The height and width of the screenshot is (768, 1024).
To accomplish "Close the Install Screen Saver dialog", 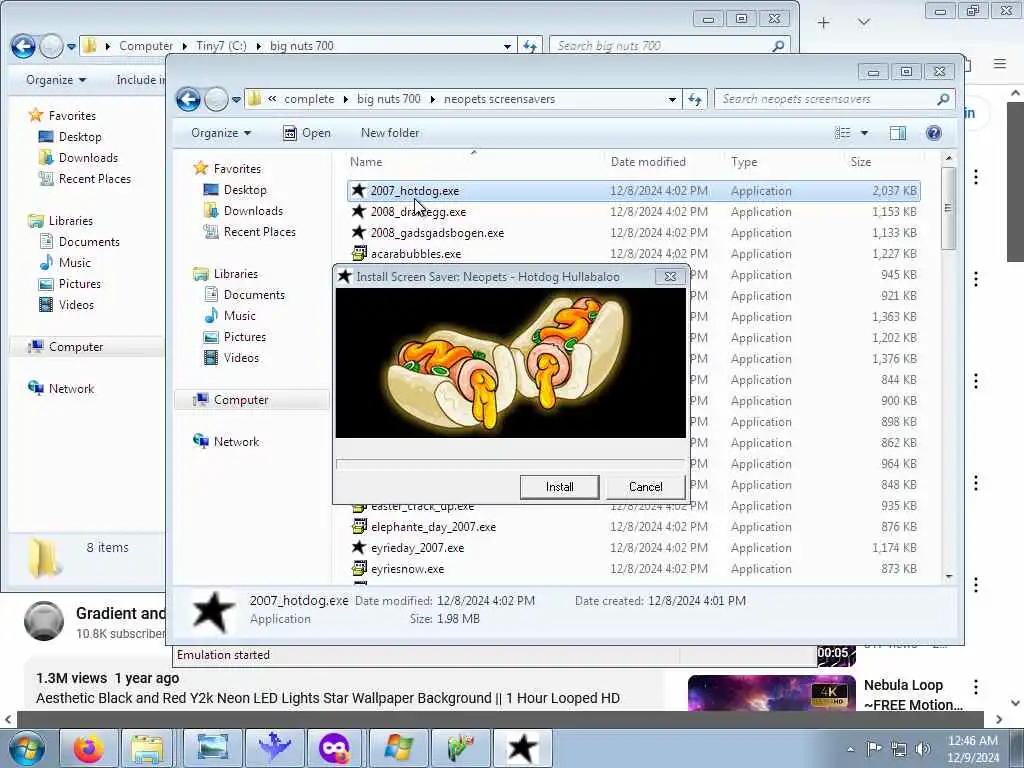I will (670, 276).
